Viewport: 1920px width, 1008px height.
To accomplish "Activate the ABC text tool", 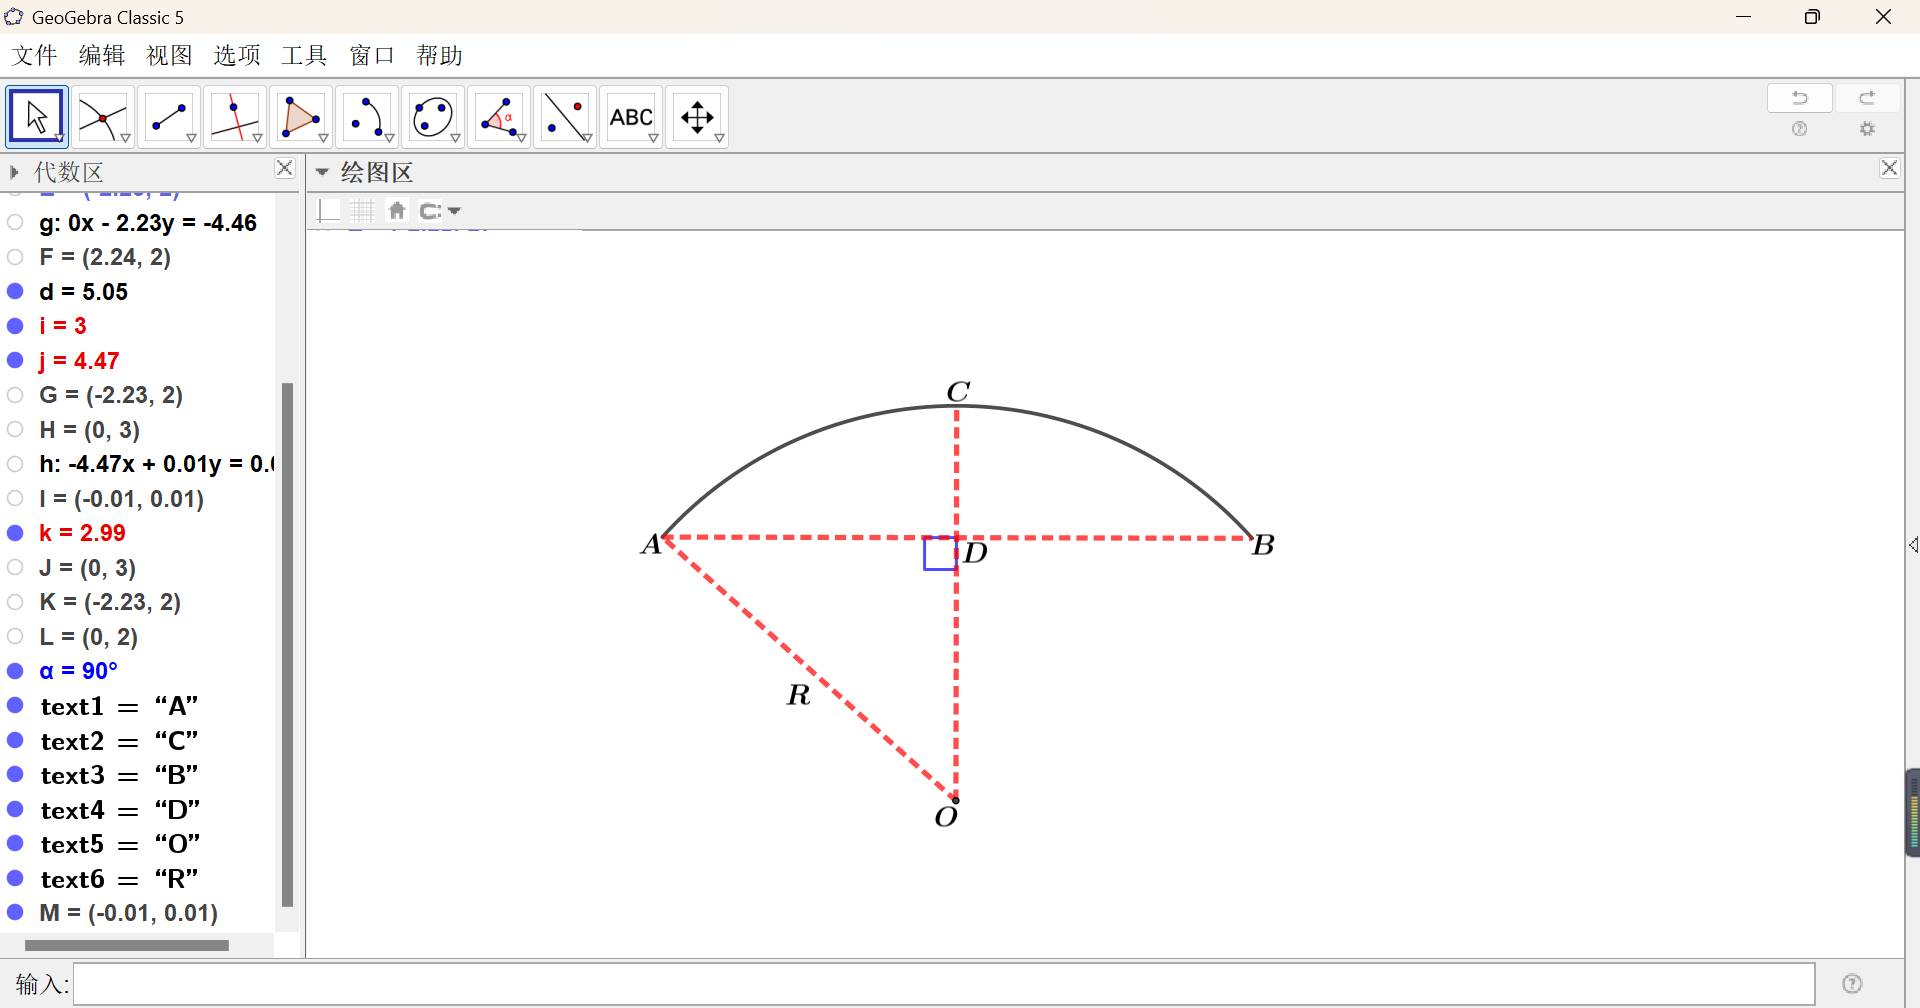I will [x=631, y=117].
